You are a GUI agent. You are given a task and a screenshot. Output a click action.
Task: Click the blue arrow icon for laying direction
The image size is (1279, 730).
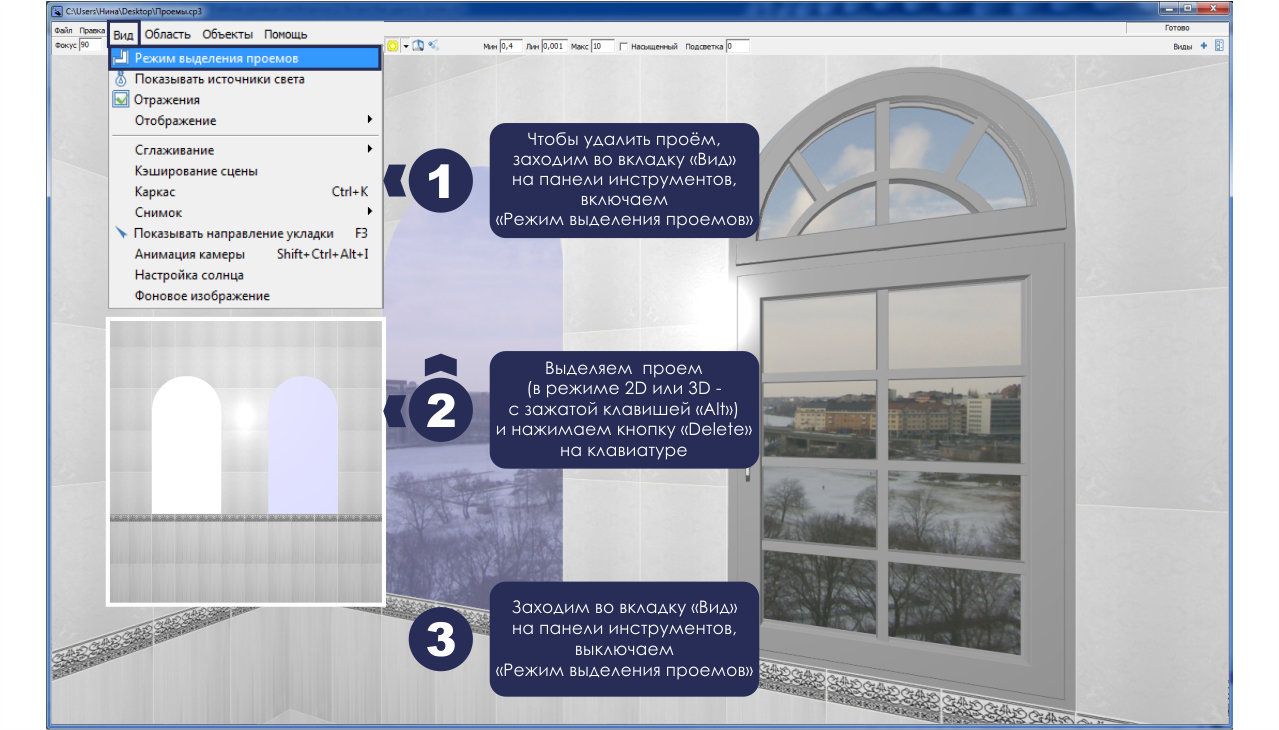(121, 233)
